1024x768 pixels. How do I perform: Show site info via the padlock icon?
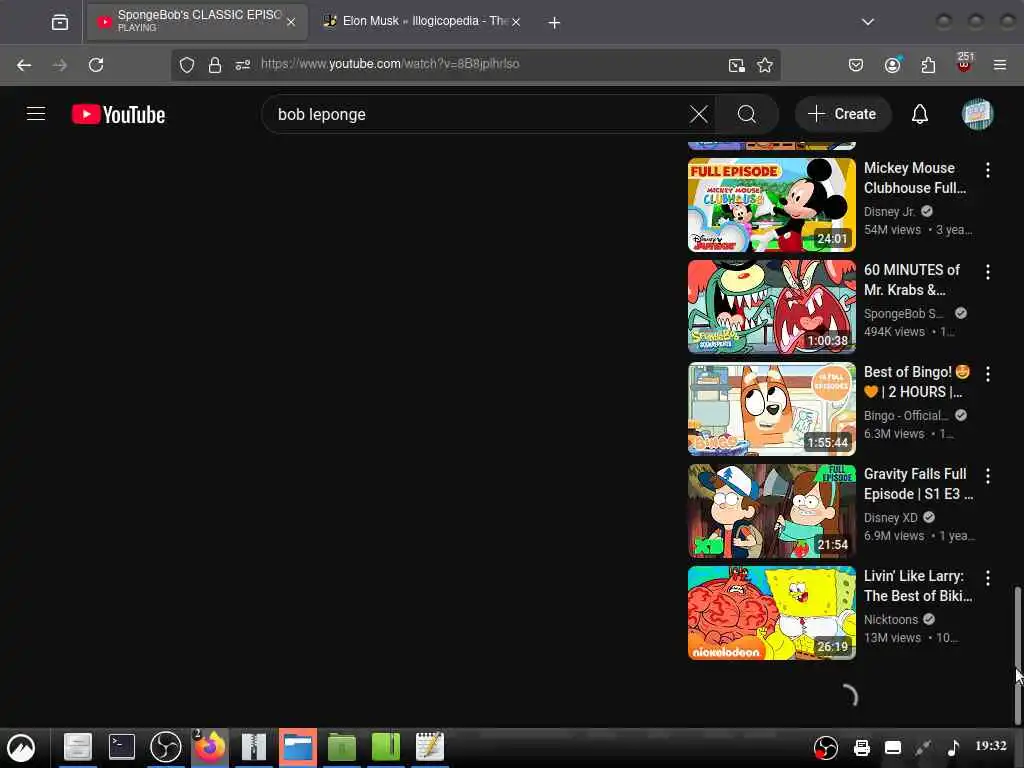pos(215,65)
